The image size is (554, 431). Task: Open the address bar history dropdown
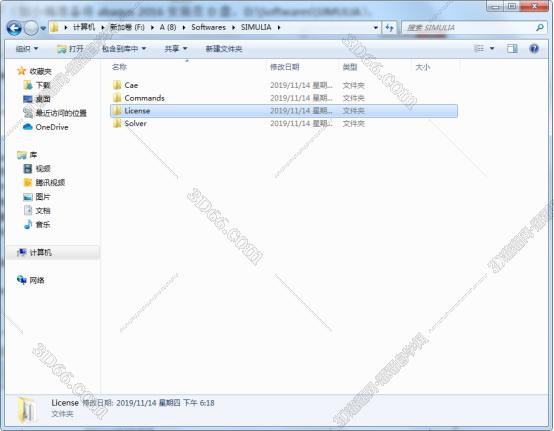[x=376, y=28]
